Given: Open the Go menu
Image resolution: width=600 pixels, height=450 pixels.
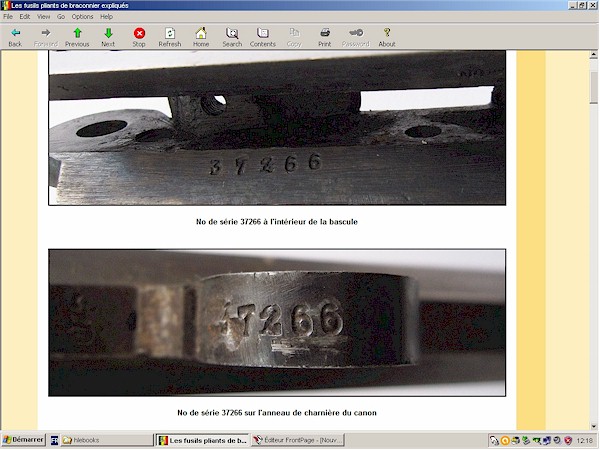Looking at the screenshot, I should click(x=61, y=16).
